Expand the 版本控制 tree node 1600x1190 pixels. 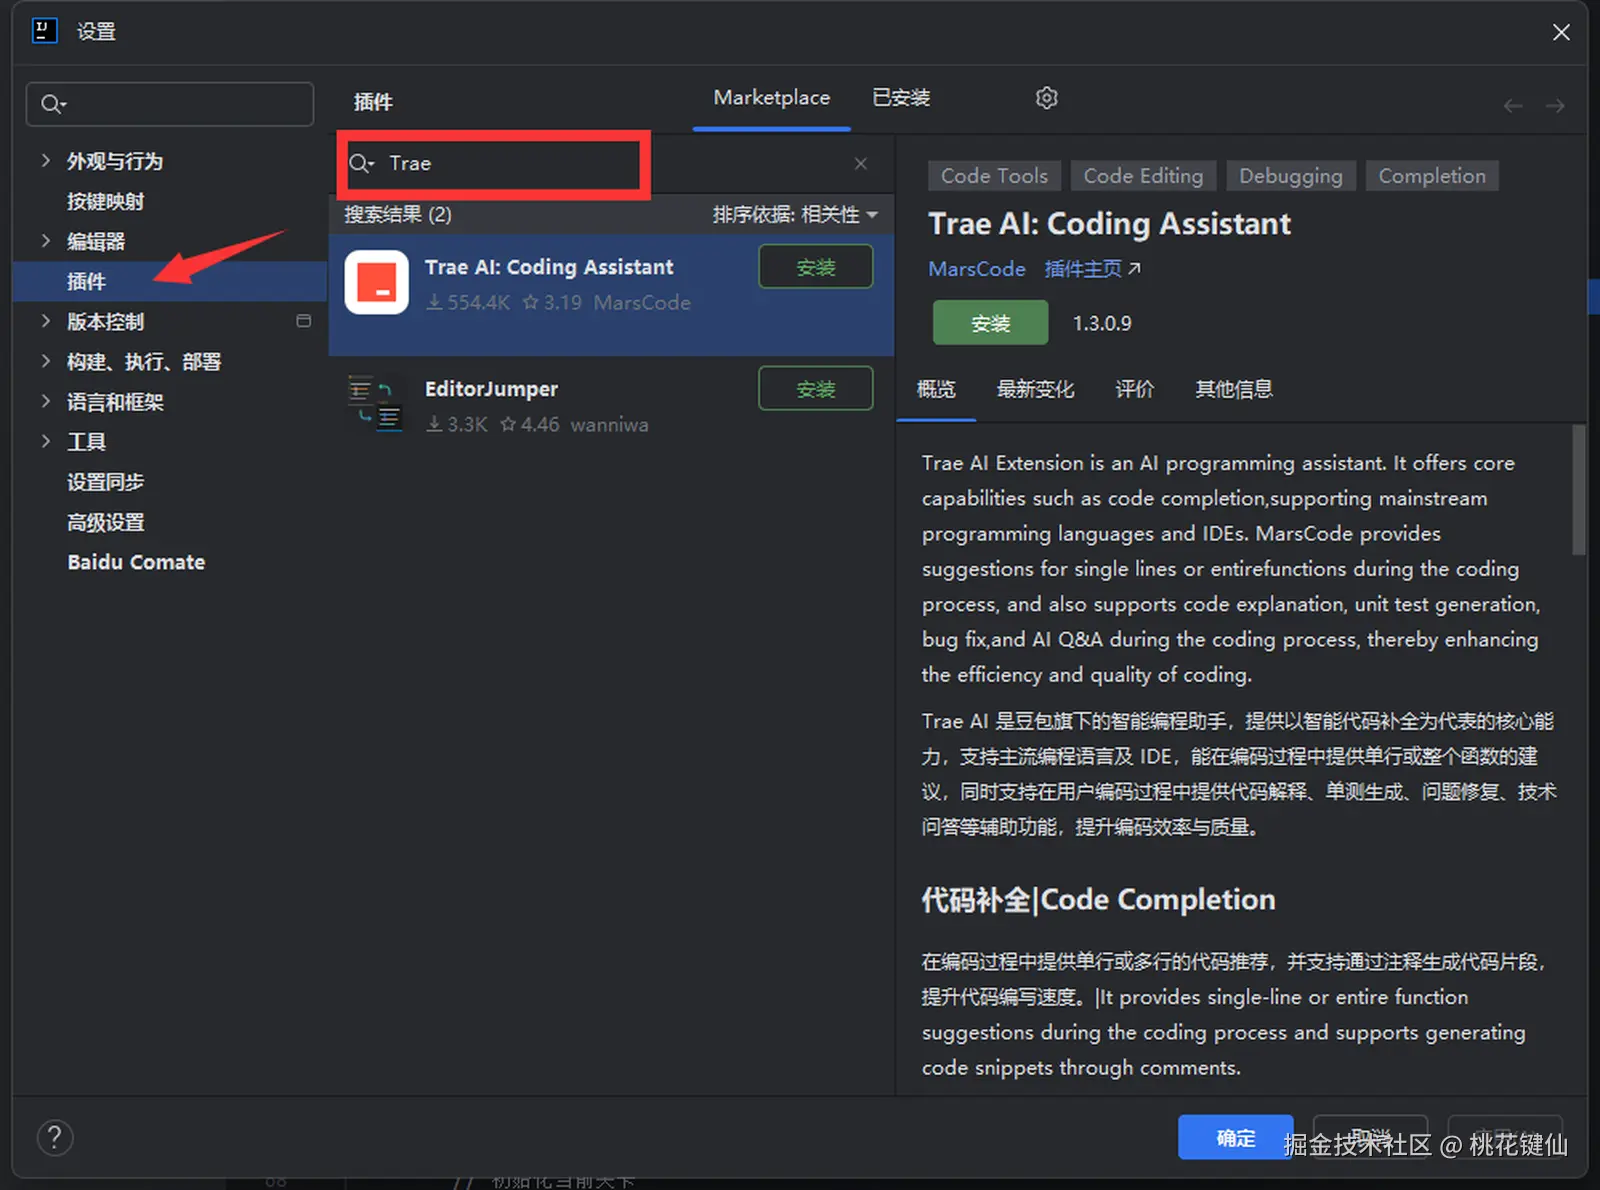(x=45, y=320)
